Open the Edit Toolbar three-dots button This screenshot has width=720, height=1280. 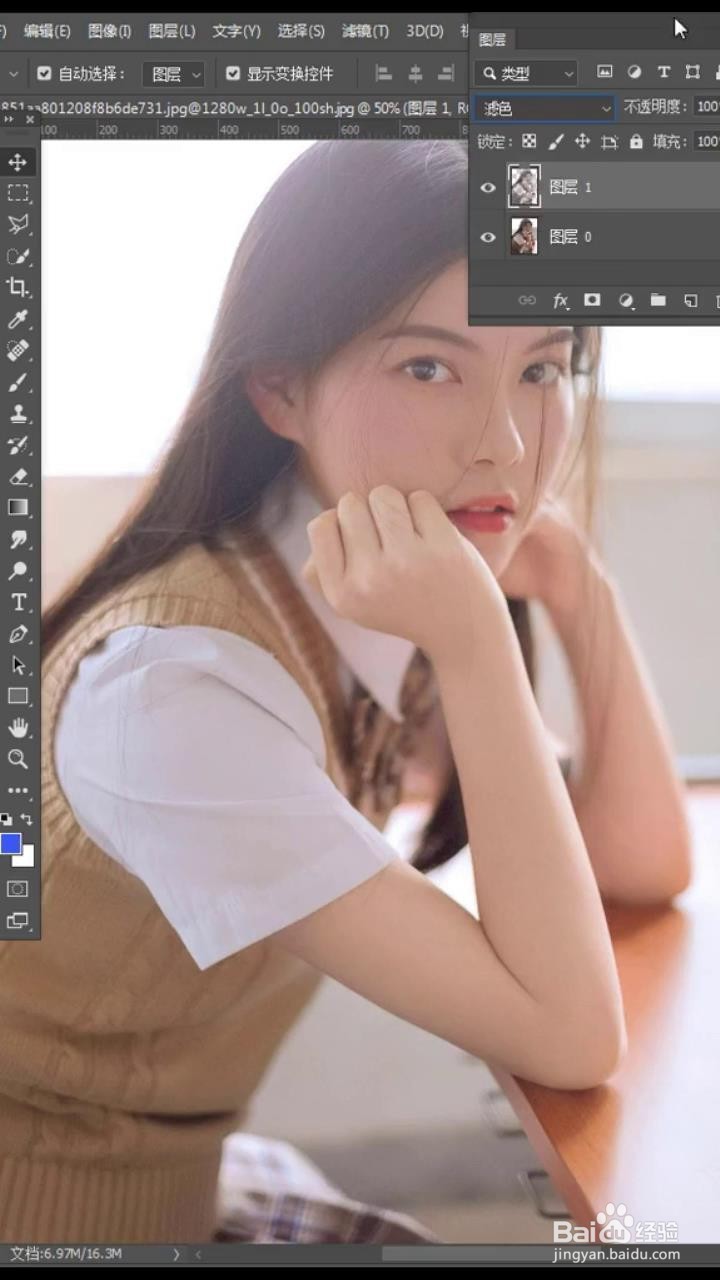pos(18,790)
